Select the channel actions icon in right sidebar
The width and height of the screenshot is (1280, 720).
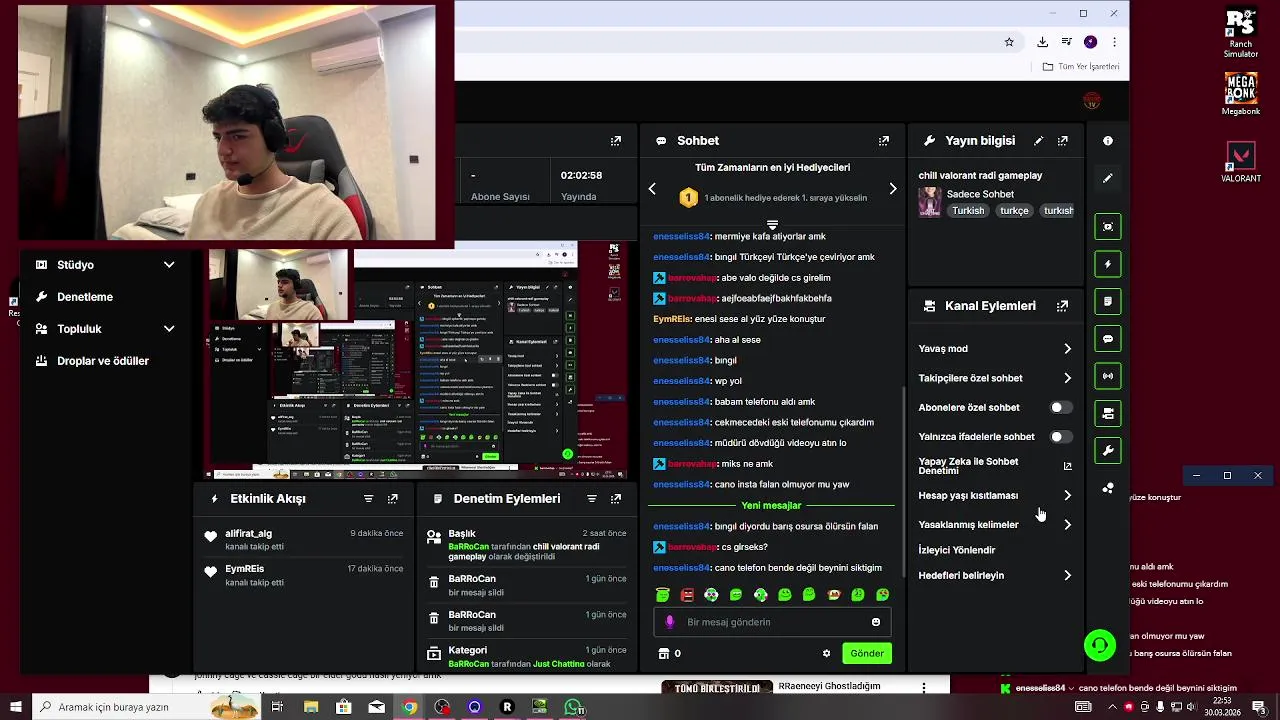1108,413
